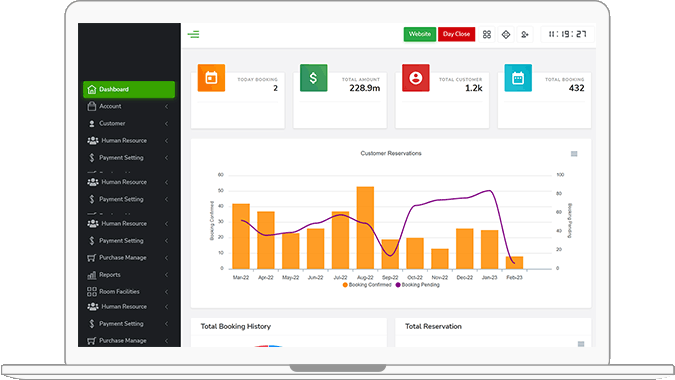Open the user profile icon in top bar
Image resolution: width=675 pixels, height=380 pixels.
click(525, 34)
